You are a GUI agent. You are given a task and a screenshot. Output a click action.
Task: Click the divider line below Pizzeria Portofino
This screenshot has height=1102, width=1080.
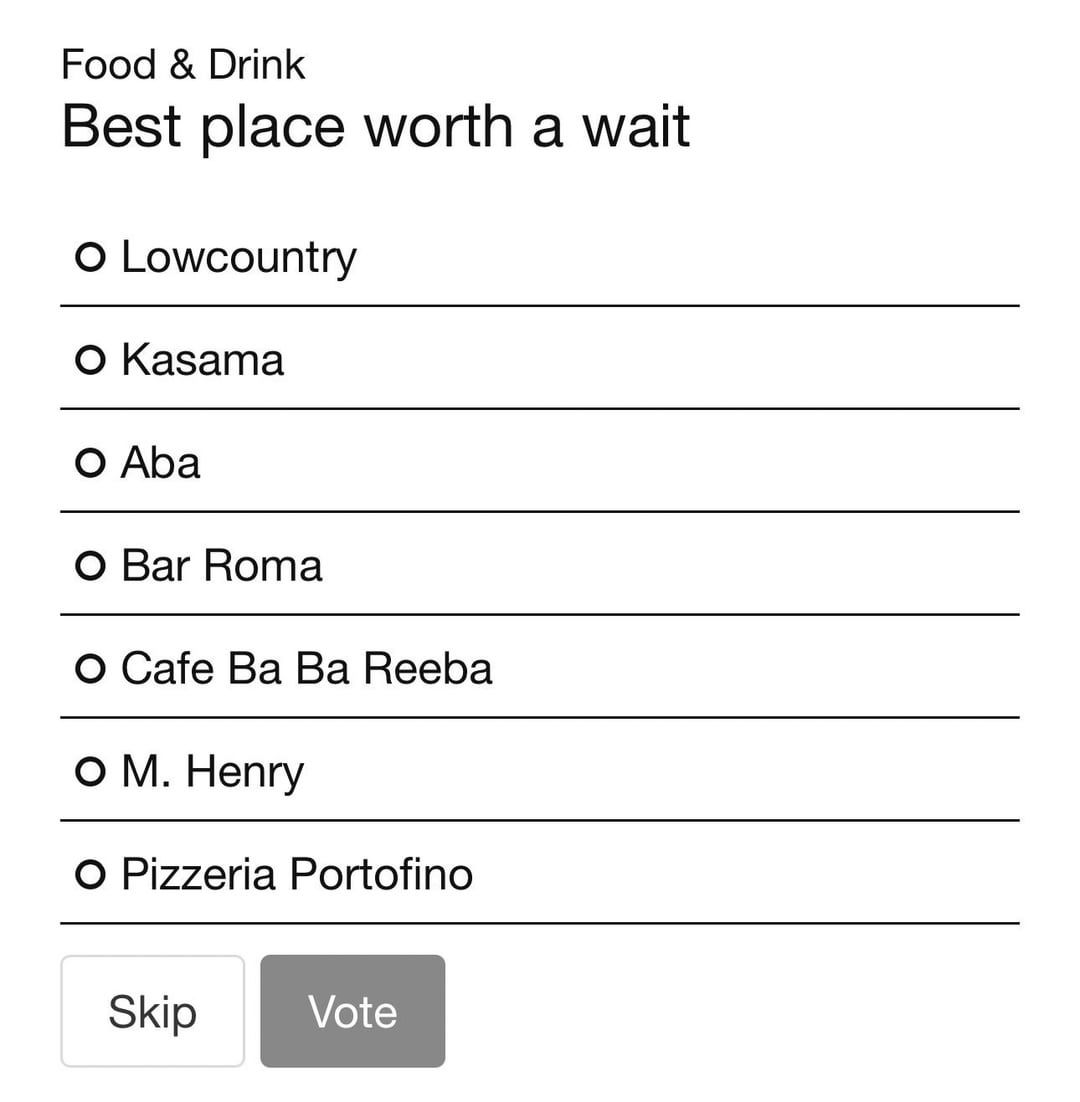point(540,923)
